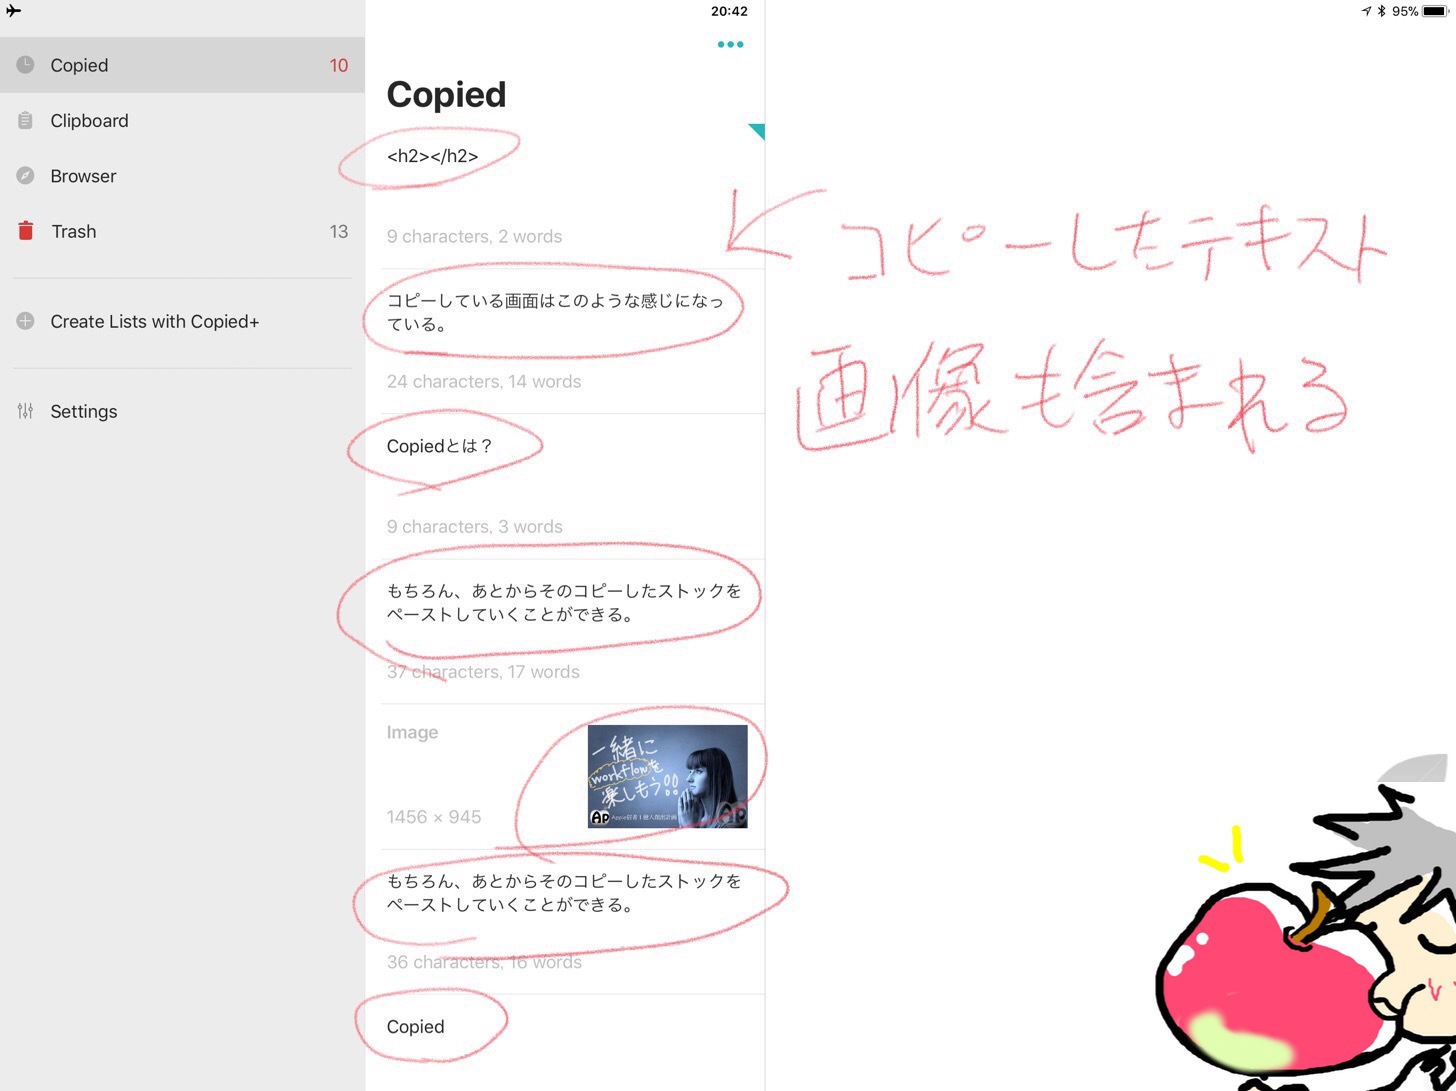Click the Clipboard icon in sidebar
1456x1091 pixels.
point(26,121)
